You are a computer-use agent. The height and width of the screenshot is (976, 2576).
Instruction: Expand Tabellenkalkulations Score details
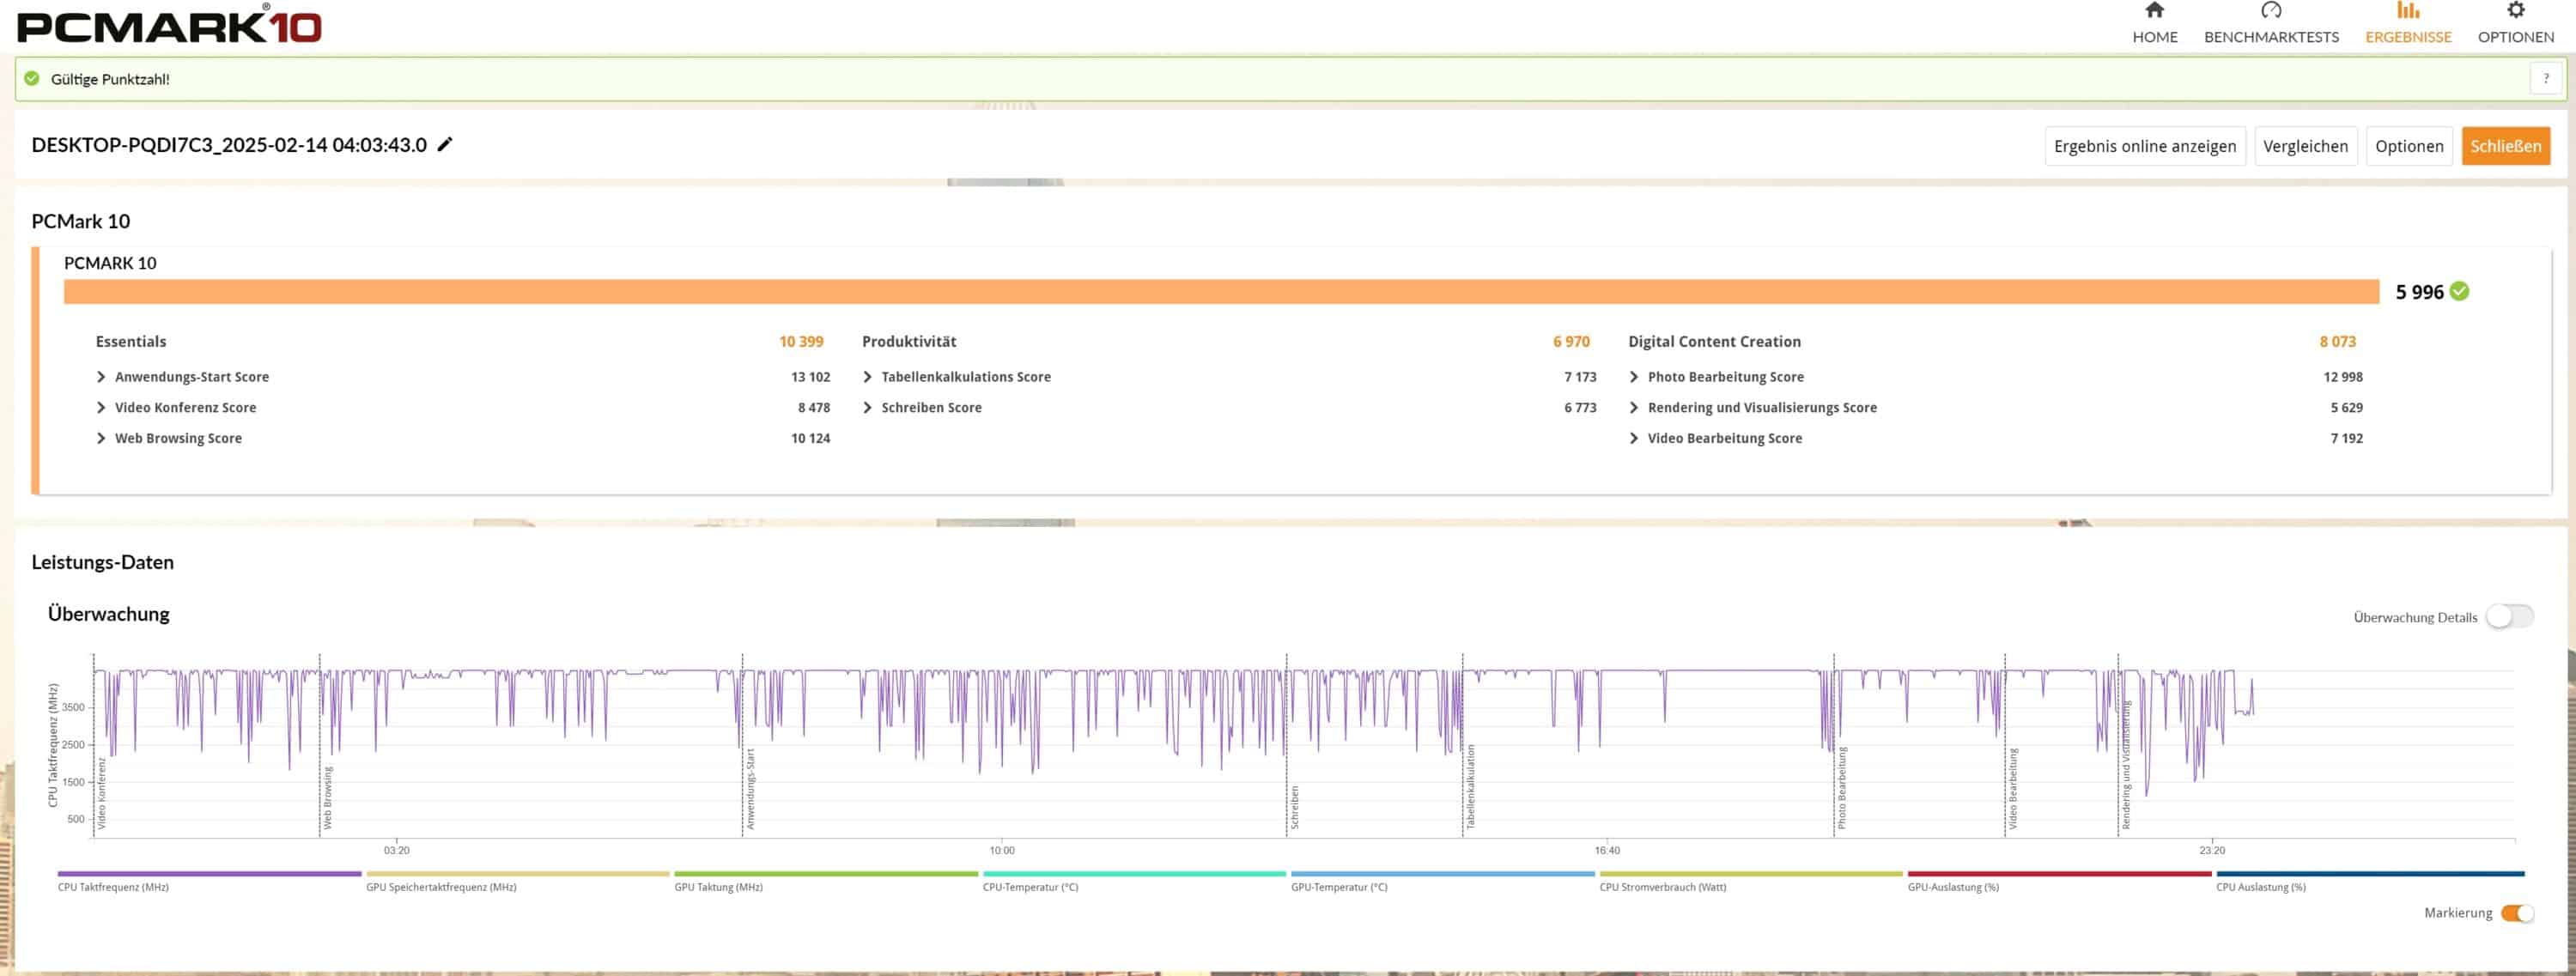click(867, 377)
